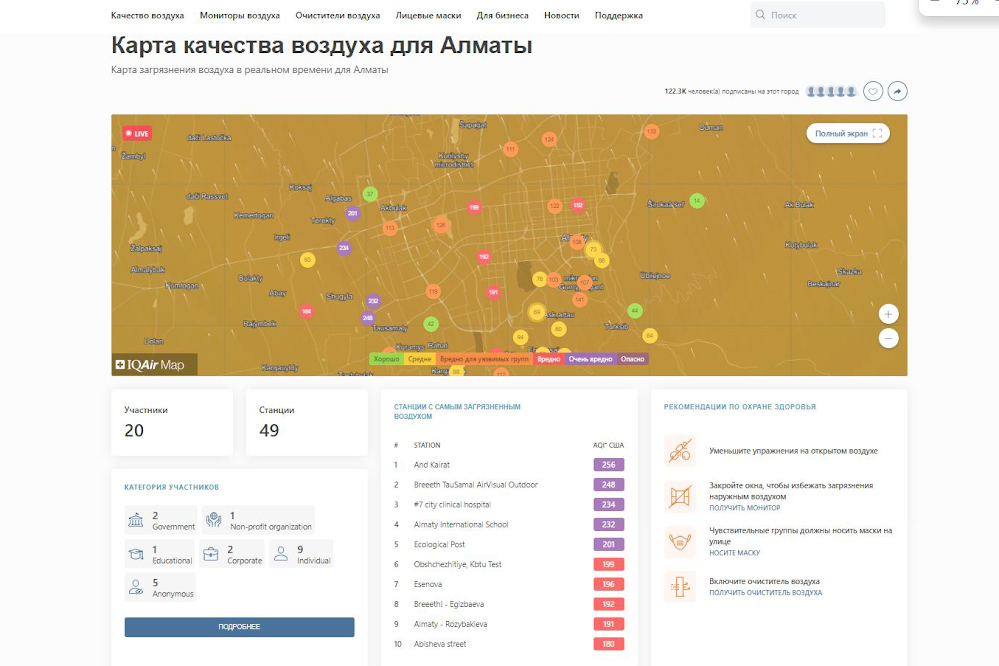Click the ПОДРОБНЕЕ button
This screenshot has width=999, height=666.
[x=239, y=627]
